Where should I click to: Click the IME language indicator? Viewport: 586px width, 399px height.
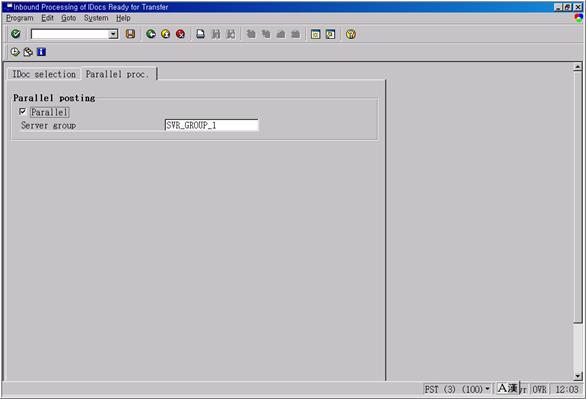pos(508,389)
